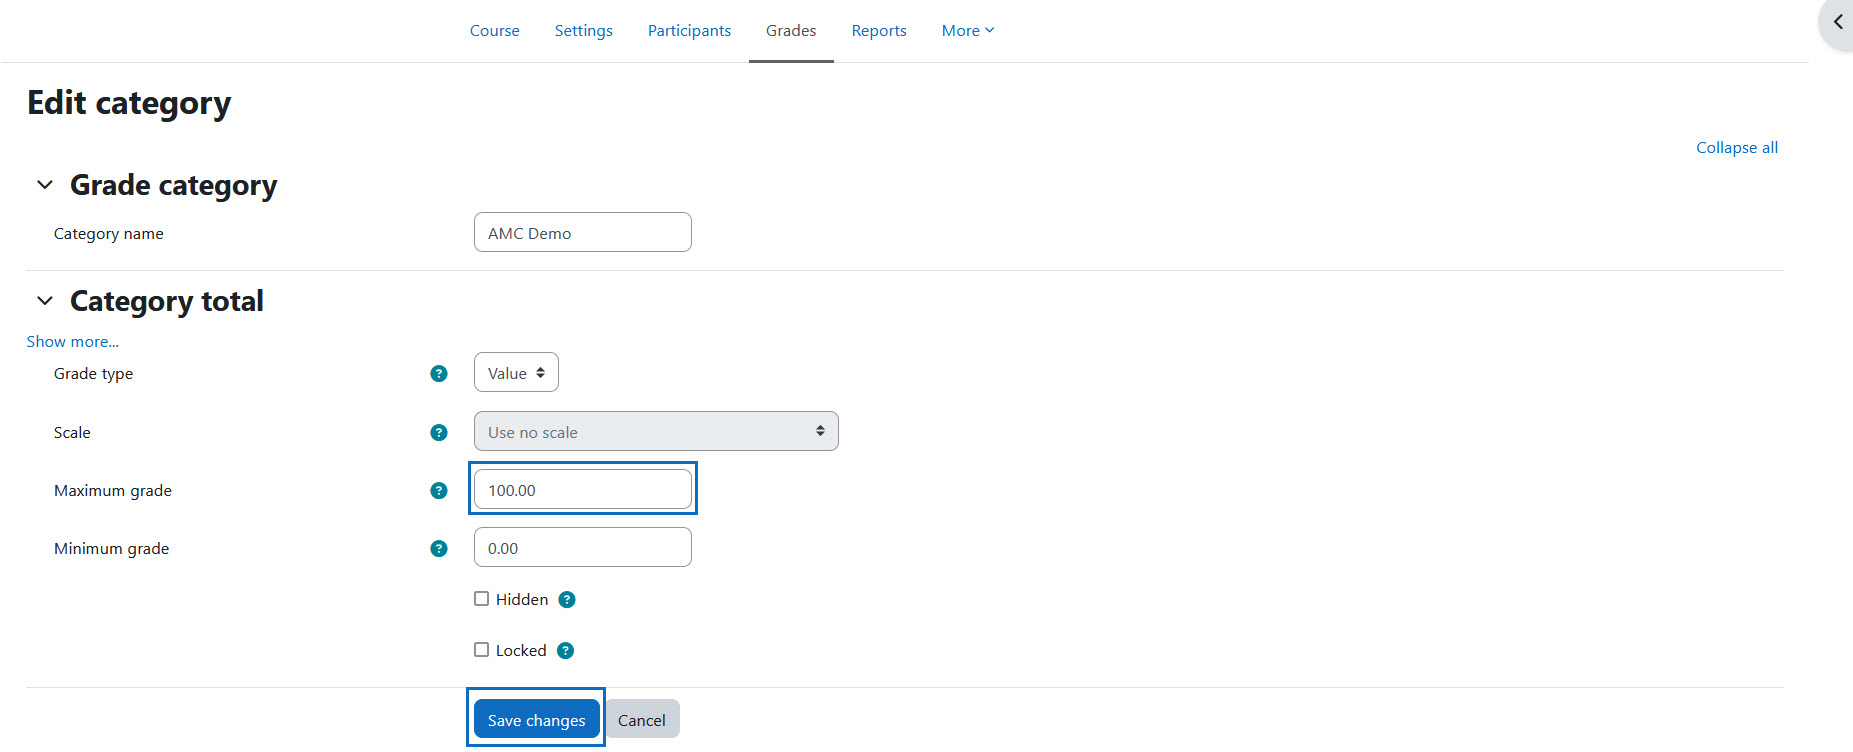Screen dimensions: 1853x752
Task: Open help icon next to Locked
Action: pos(565,650)
